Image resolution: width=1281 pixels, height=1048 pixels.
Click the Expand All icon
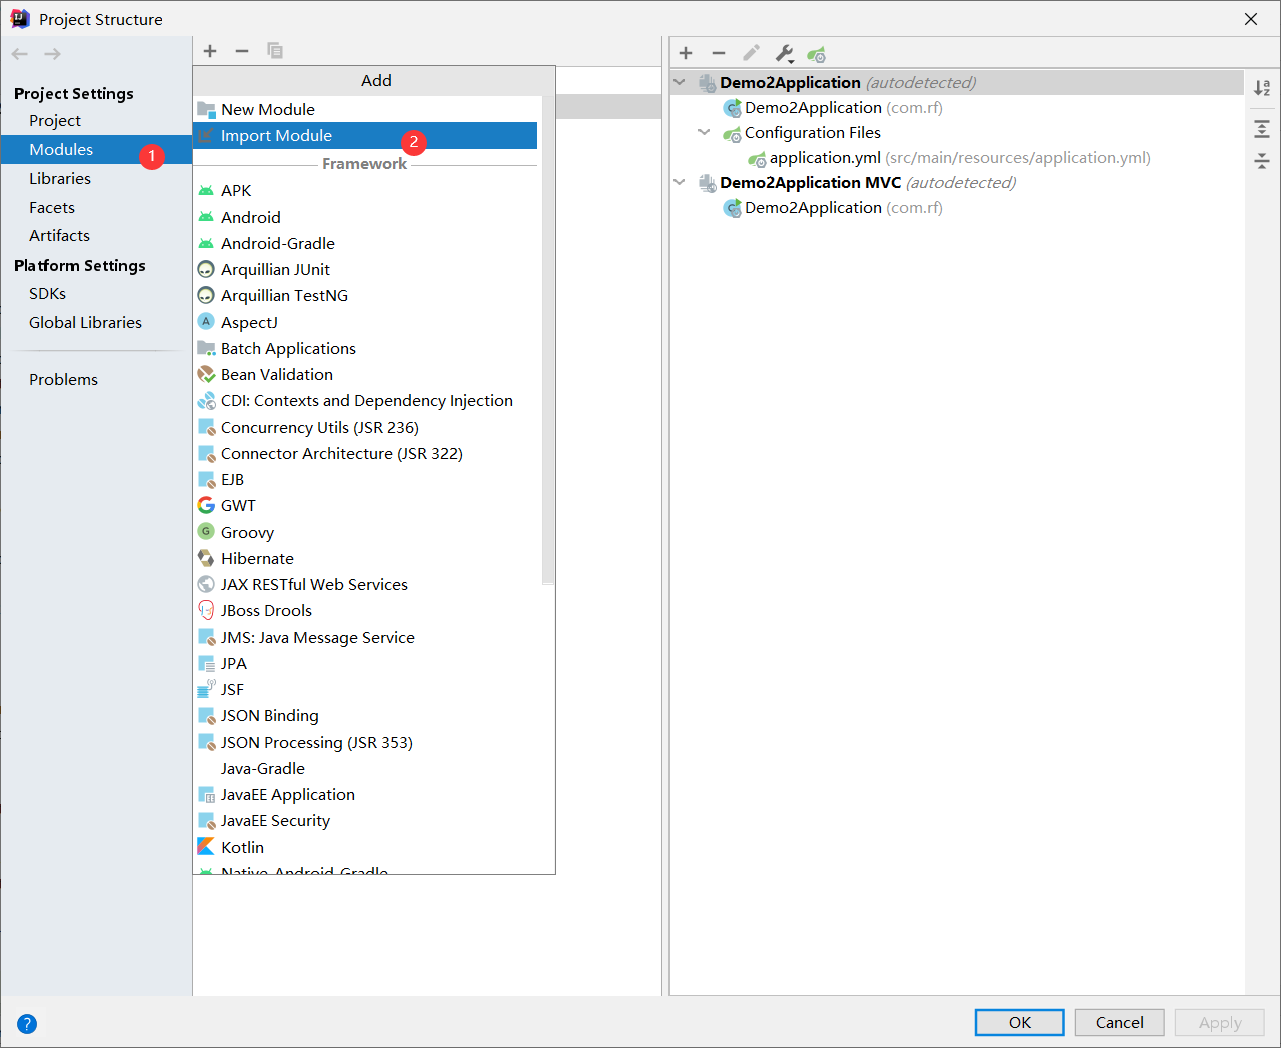click(x=1262, y=129)
